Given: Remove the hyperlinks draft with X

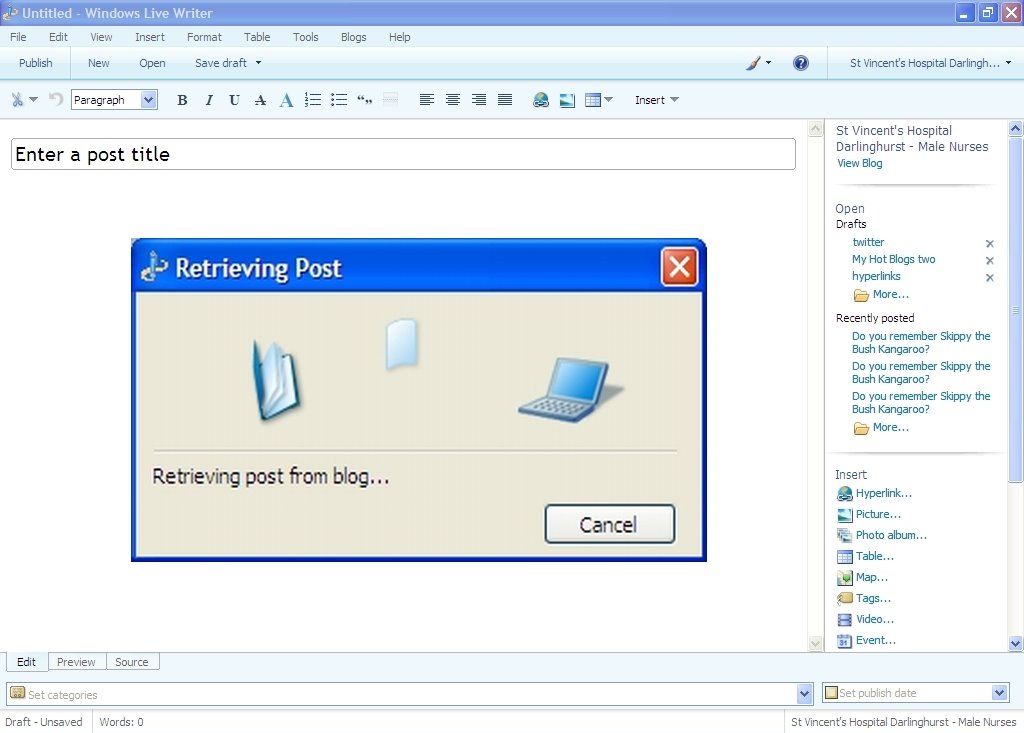Looking at the screenshot, I should pyautogui.click(x=989, y=277).
